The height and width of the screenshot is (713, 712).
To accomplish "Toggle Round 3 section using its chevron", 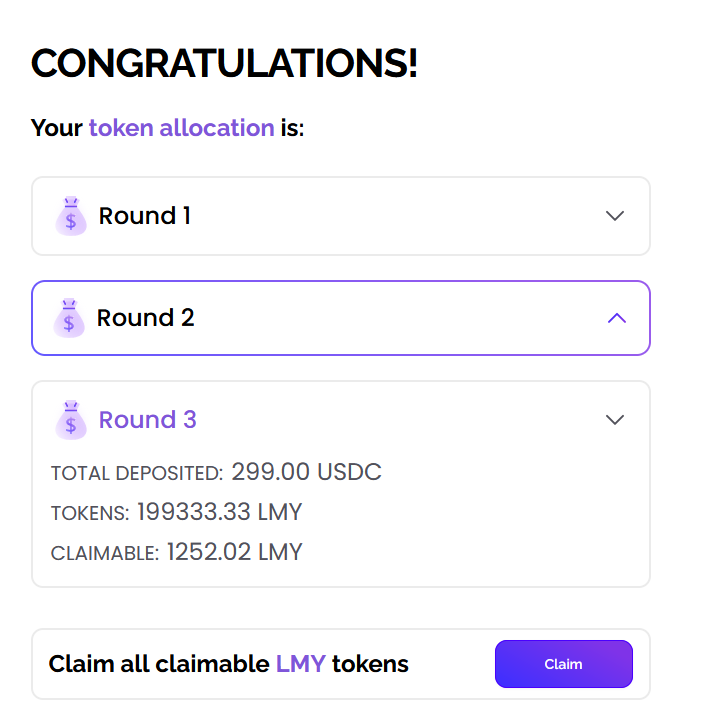I will pos(615,420).
